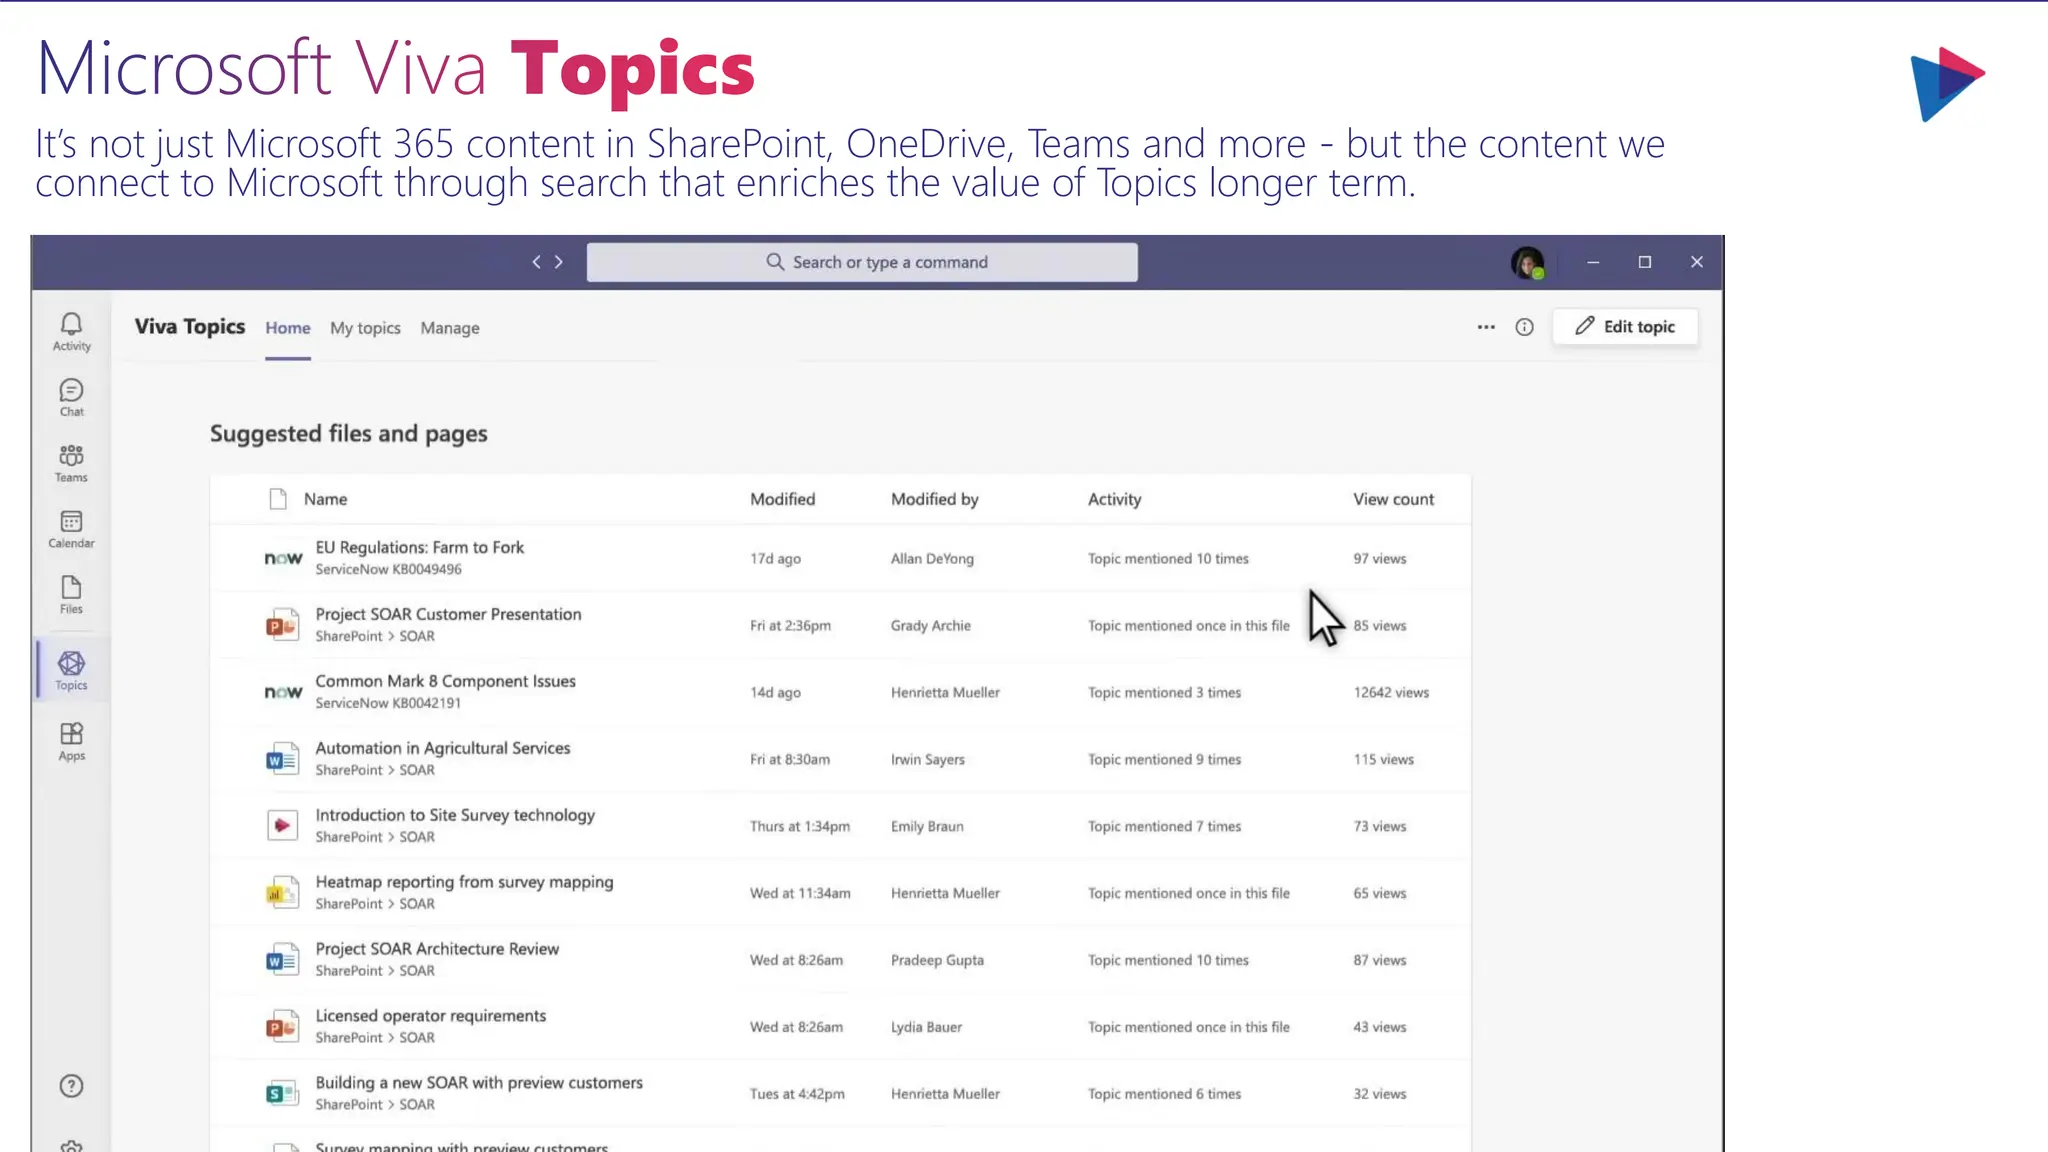Click Stream video icon for Site Survey technology

point(282,826)
